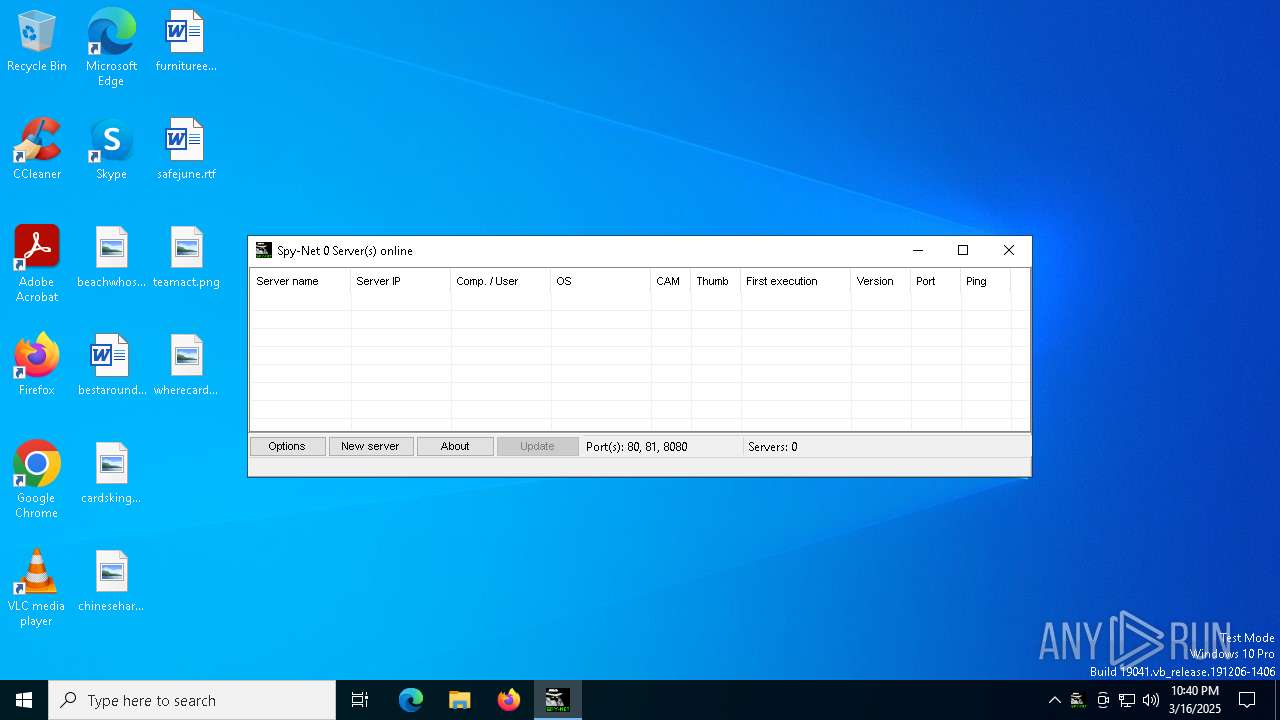Click the Spy-Net title bar icon

[x=264, y=250]
